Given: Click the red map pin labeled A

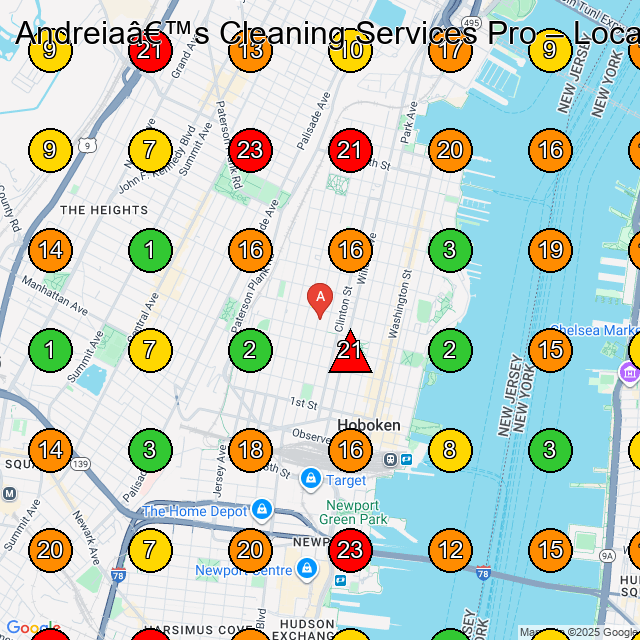Looking at the screenshot, I should pos(320,301).
